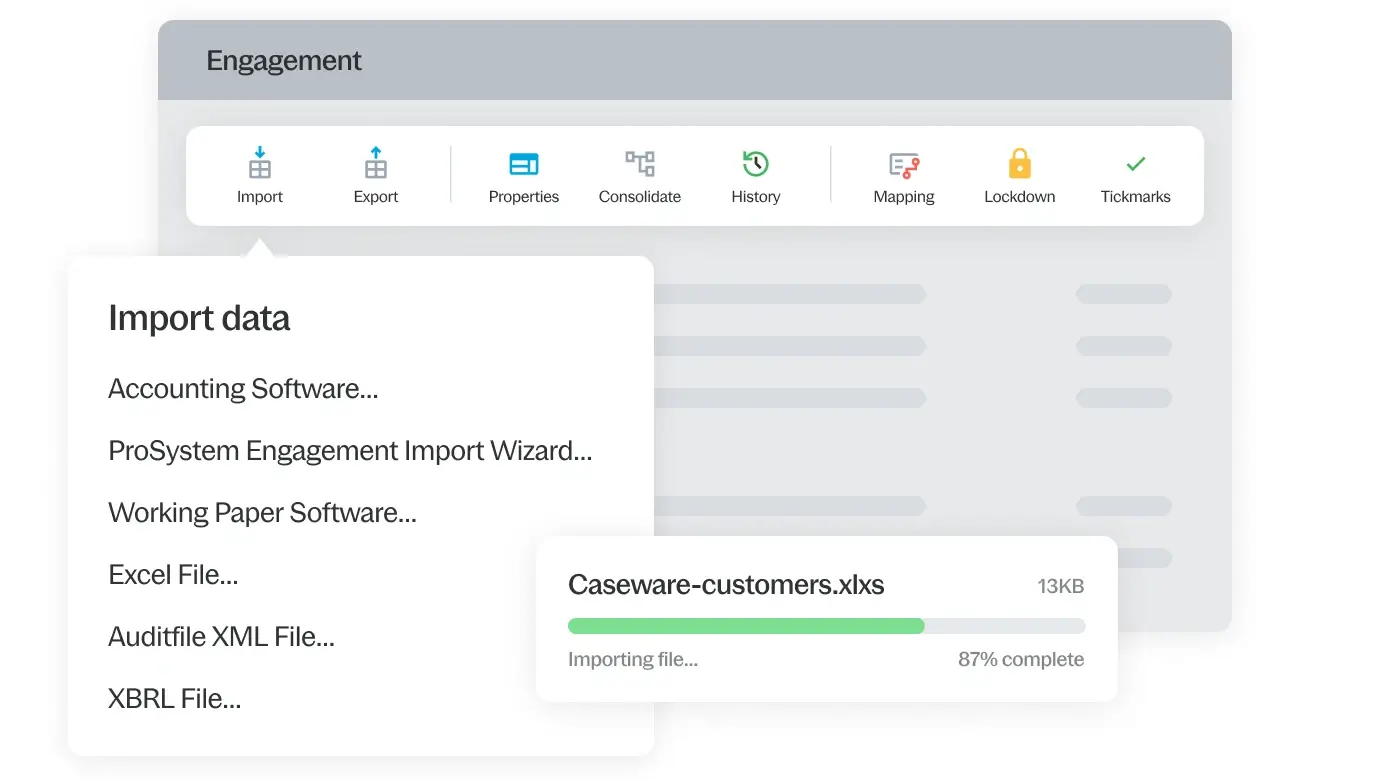
Task: Select the Consolidate tool icon
Action: click(x=640, y=164)
